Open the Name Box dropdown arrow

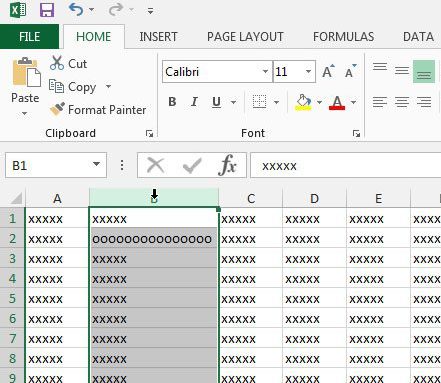tap(97, 164)
